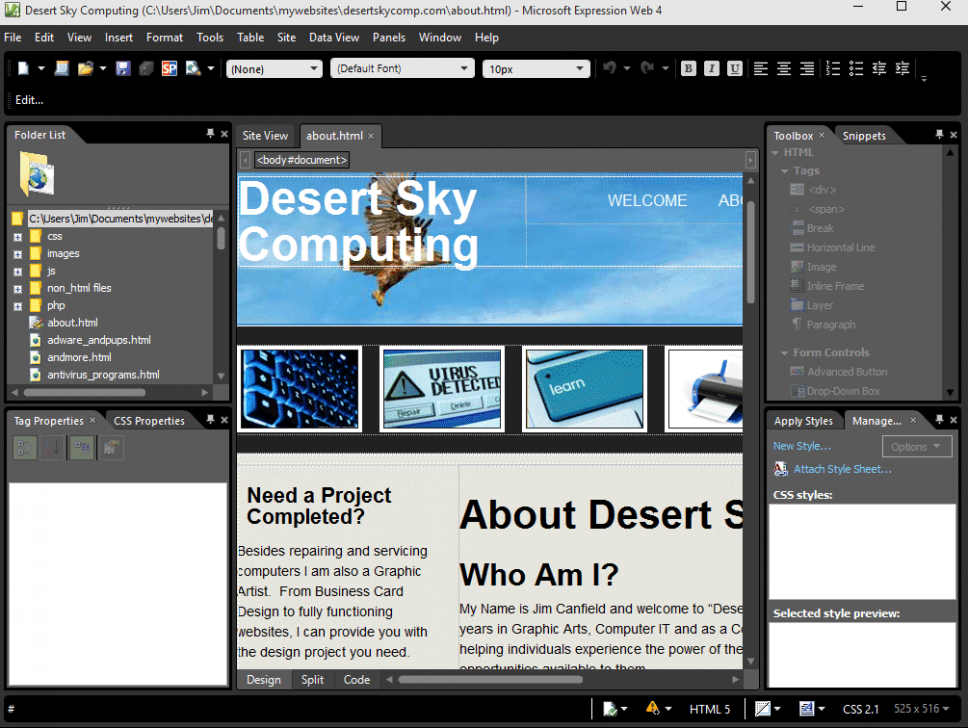Screen dimensions: 968x728
Task: Click the Attach Style Sheet icon
Action: (x=781, y=469)
